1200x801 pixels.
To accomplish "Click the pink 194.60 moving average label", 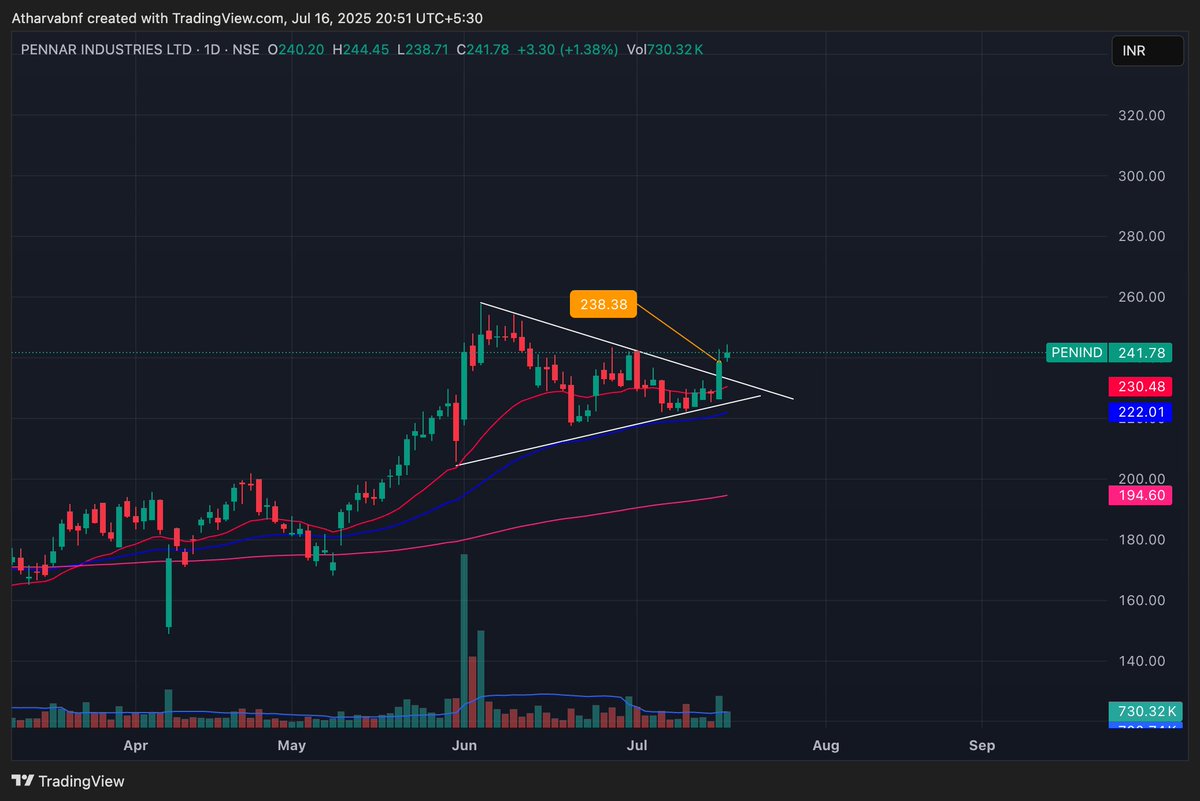I will (1140, 495).
